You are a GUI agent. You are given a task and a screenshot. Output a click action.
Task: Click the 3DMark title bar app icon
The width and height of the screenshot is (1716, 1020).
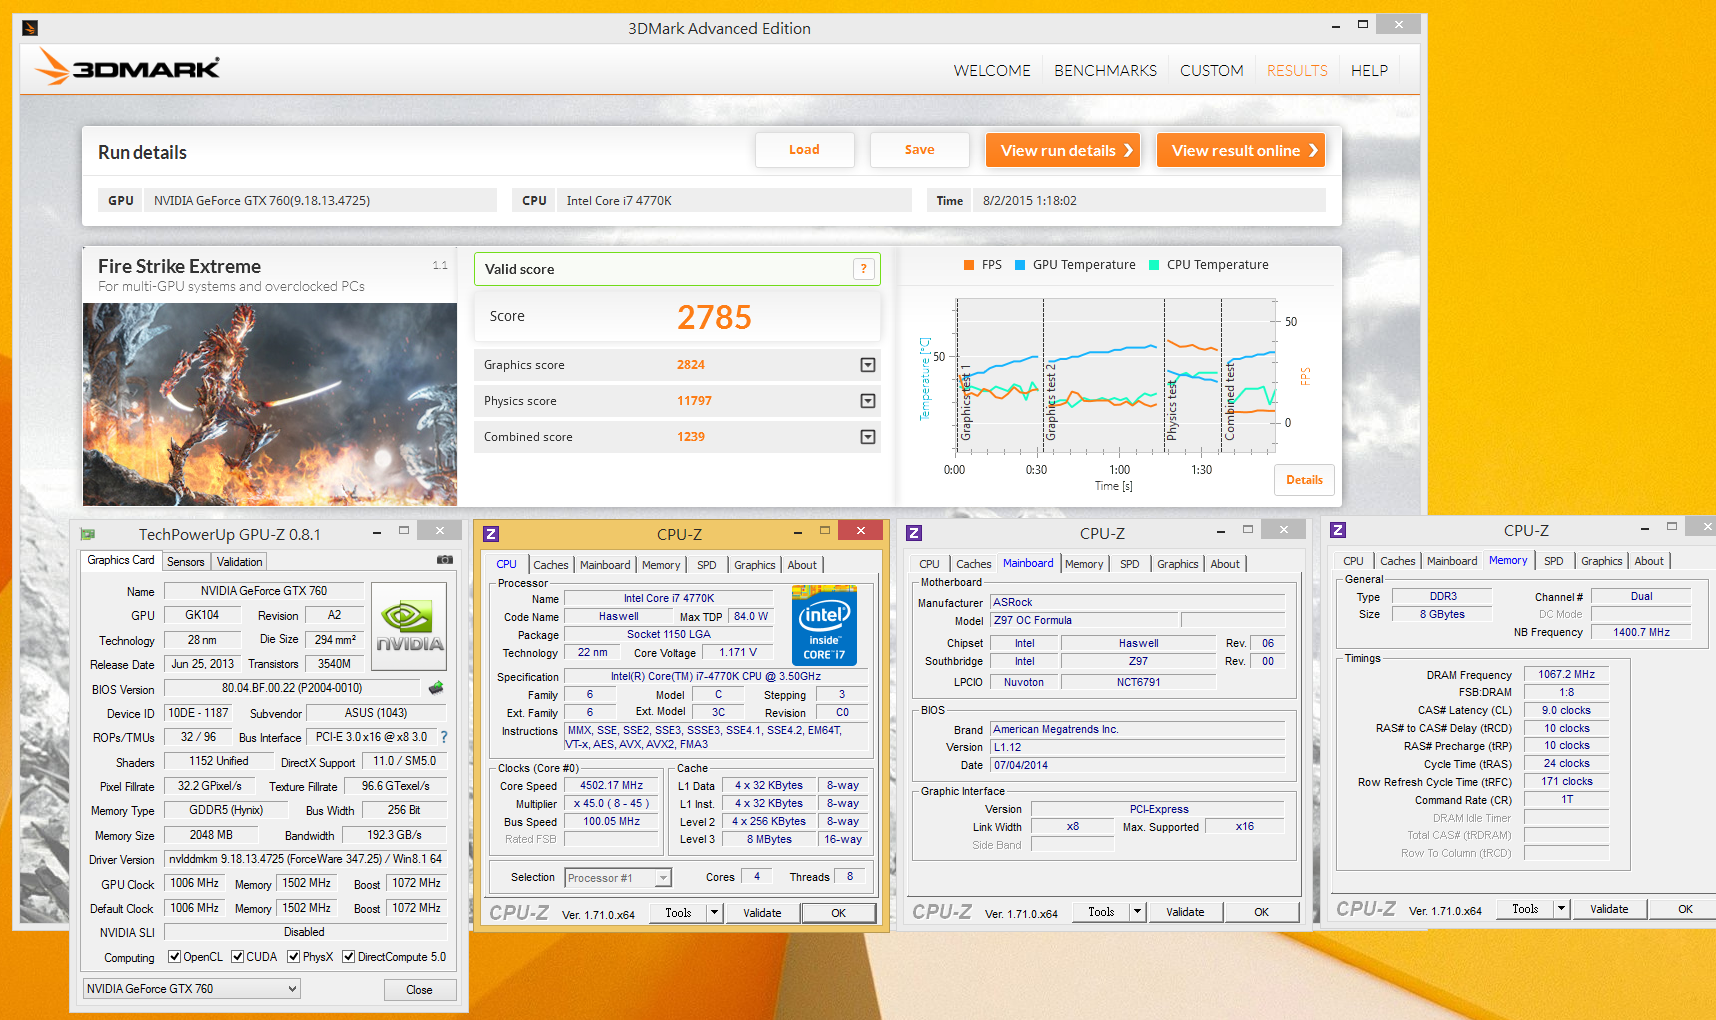click(x=30, y=28)
